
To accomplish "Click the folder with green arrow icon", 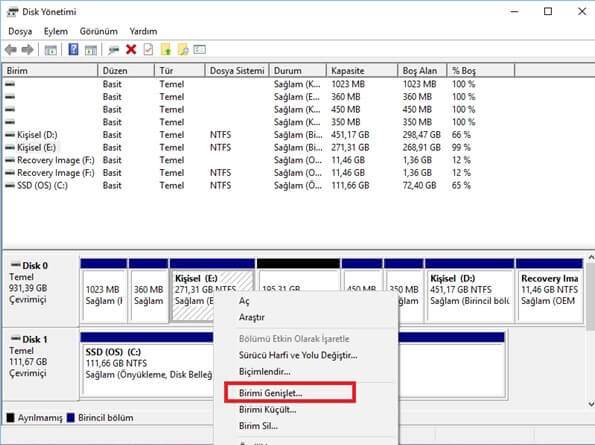I will [x=166, y=50].
